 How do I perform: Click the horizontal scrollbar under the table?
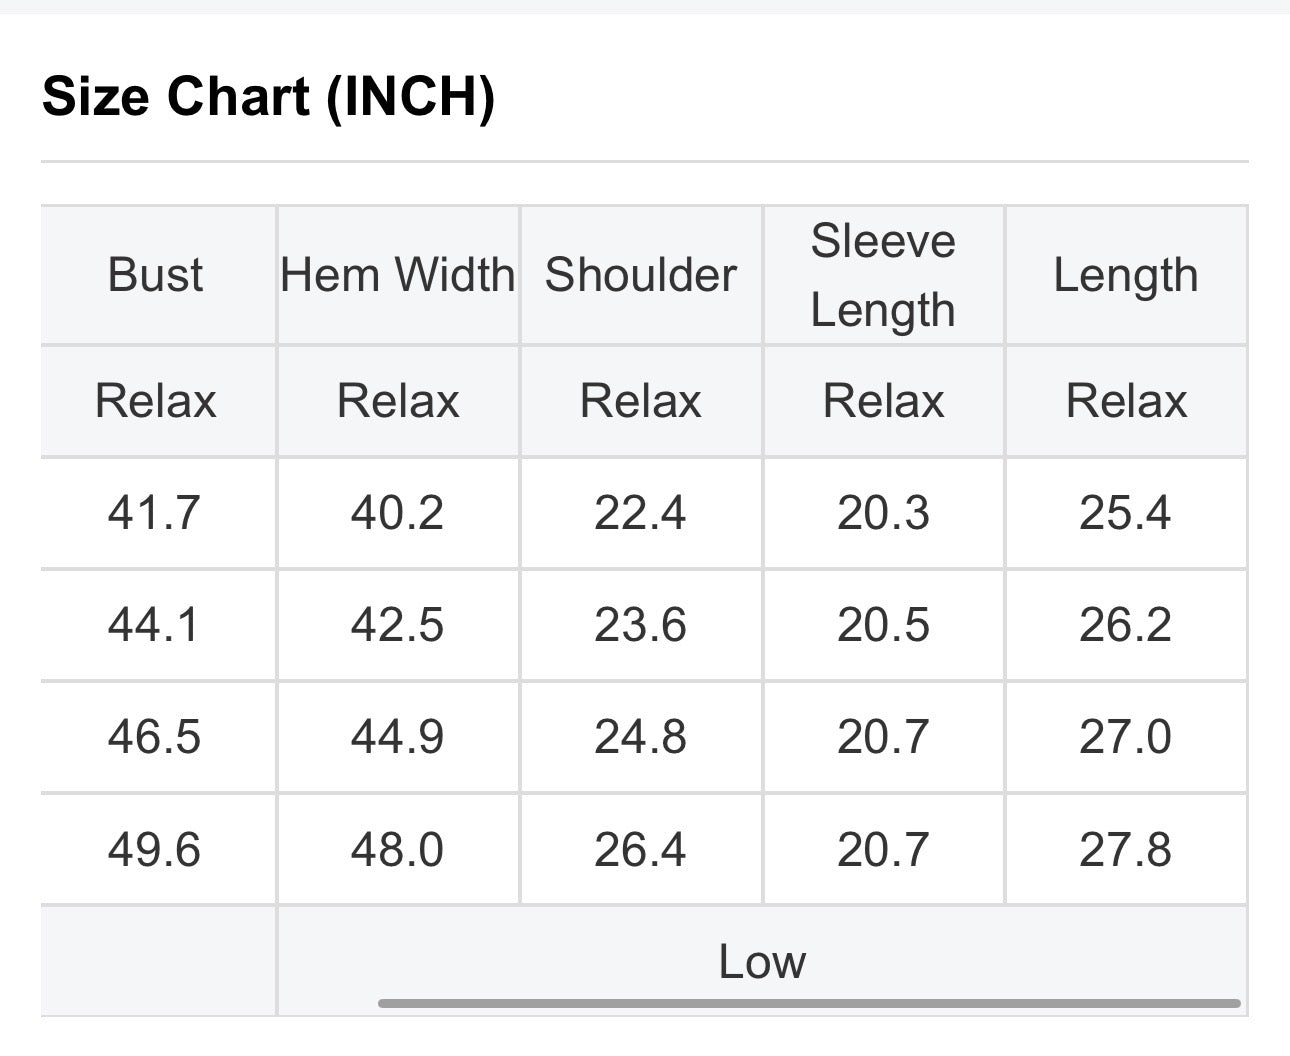click(x=809, y=1003)
